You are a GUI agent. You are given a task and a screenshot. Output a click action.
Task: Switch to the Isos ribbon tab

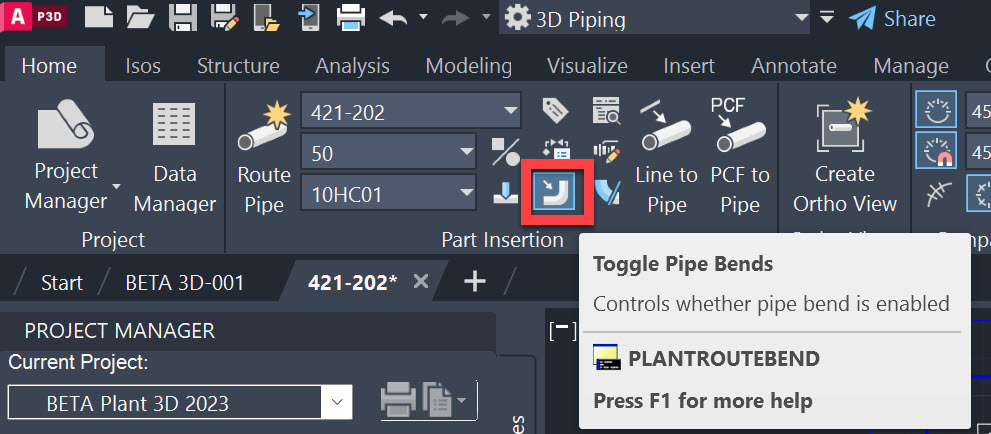(x=143, y=66)
